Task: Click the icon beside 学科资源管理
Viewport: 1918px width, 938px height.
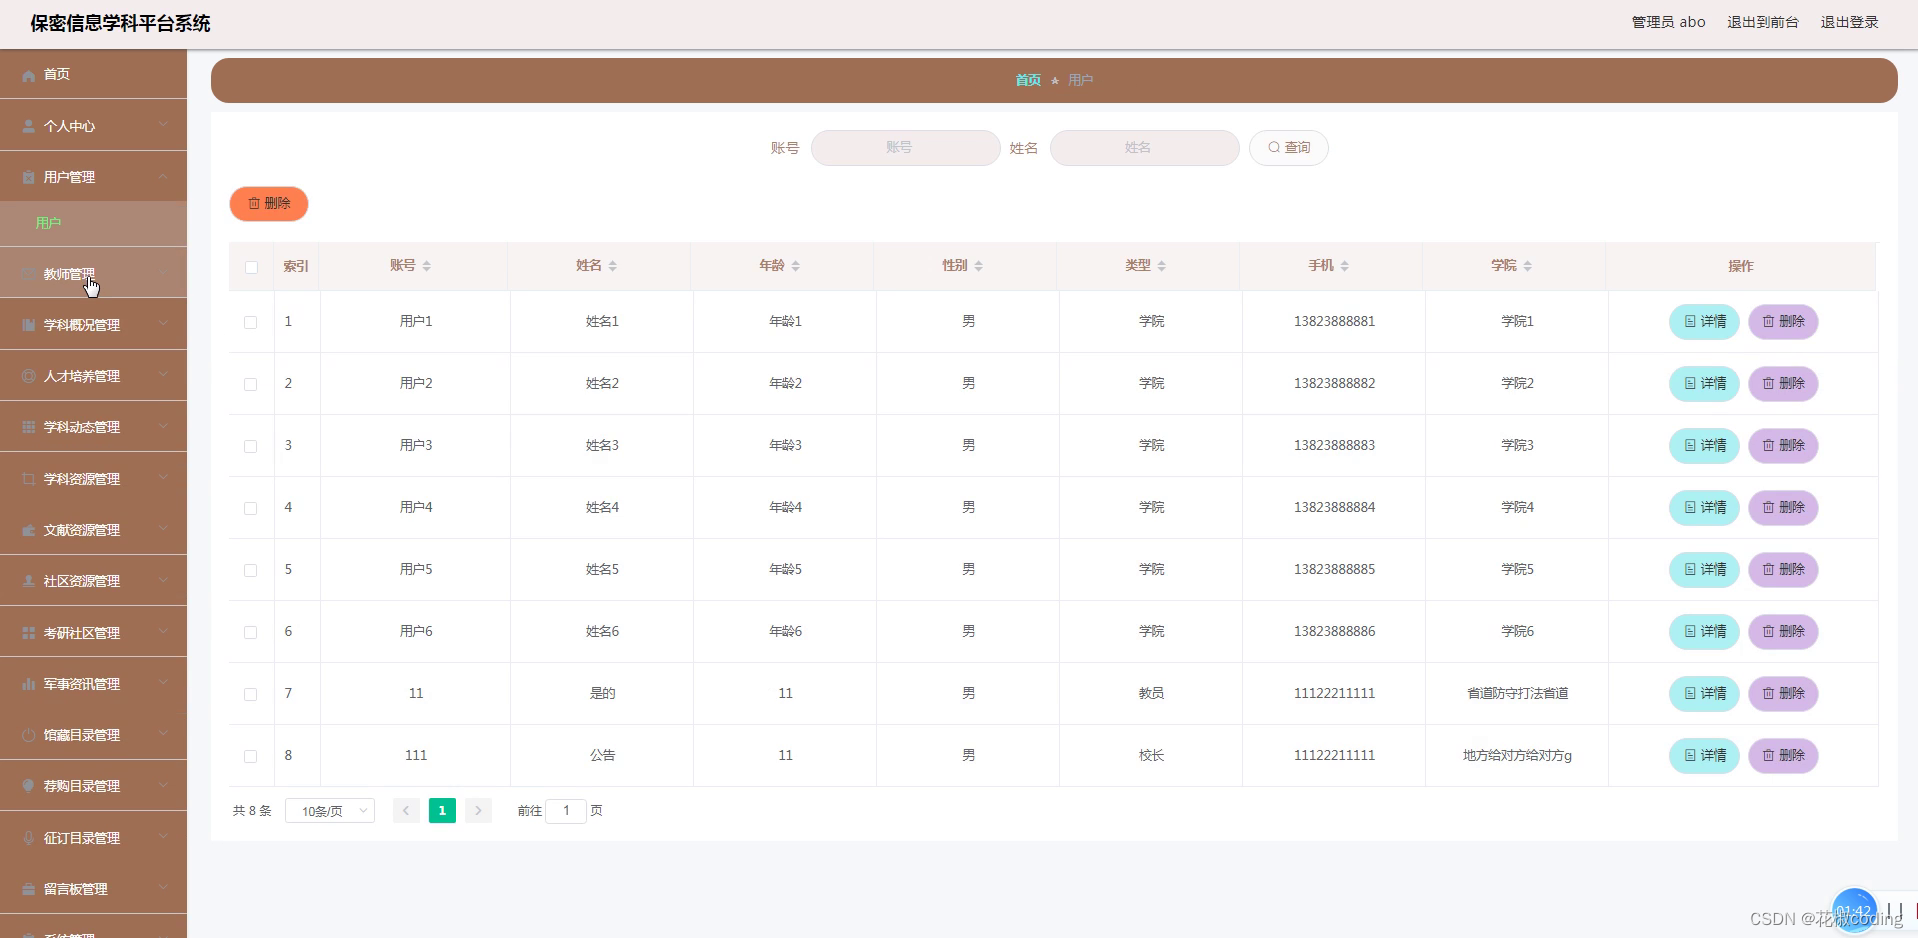Action: tap(28, 479)
